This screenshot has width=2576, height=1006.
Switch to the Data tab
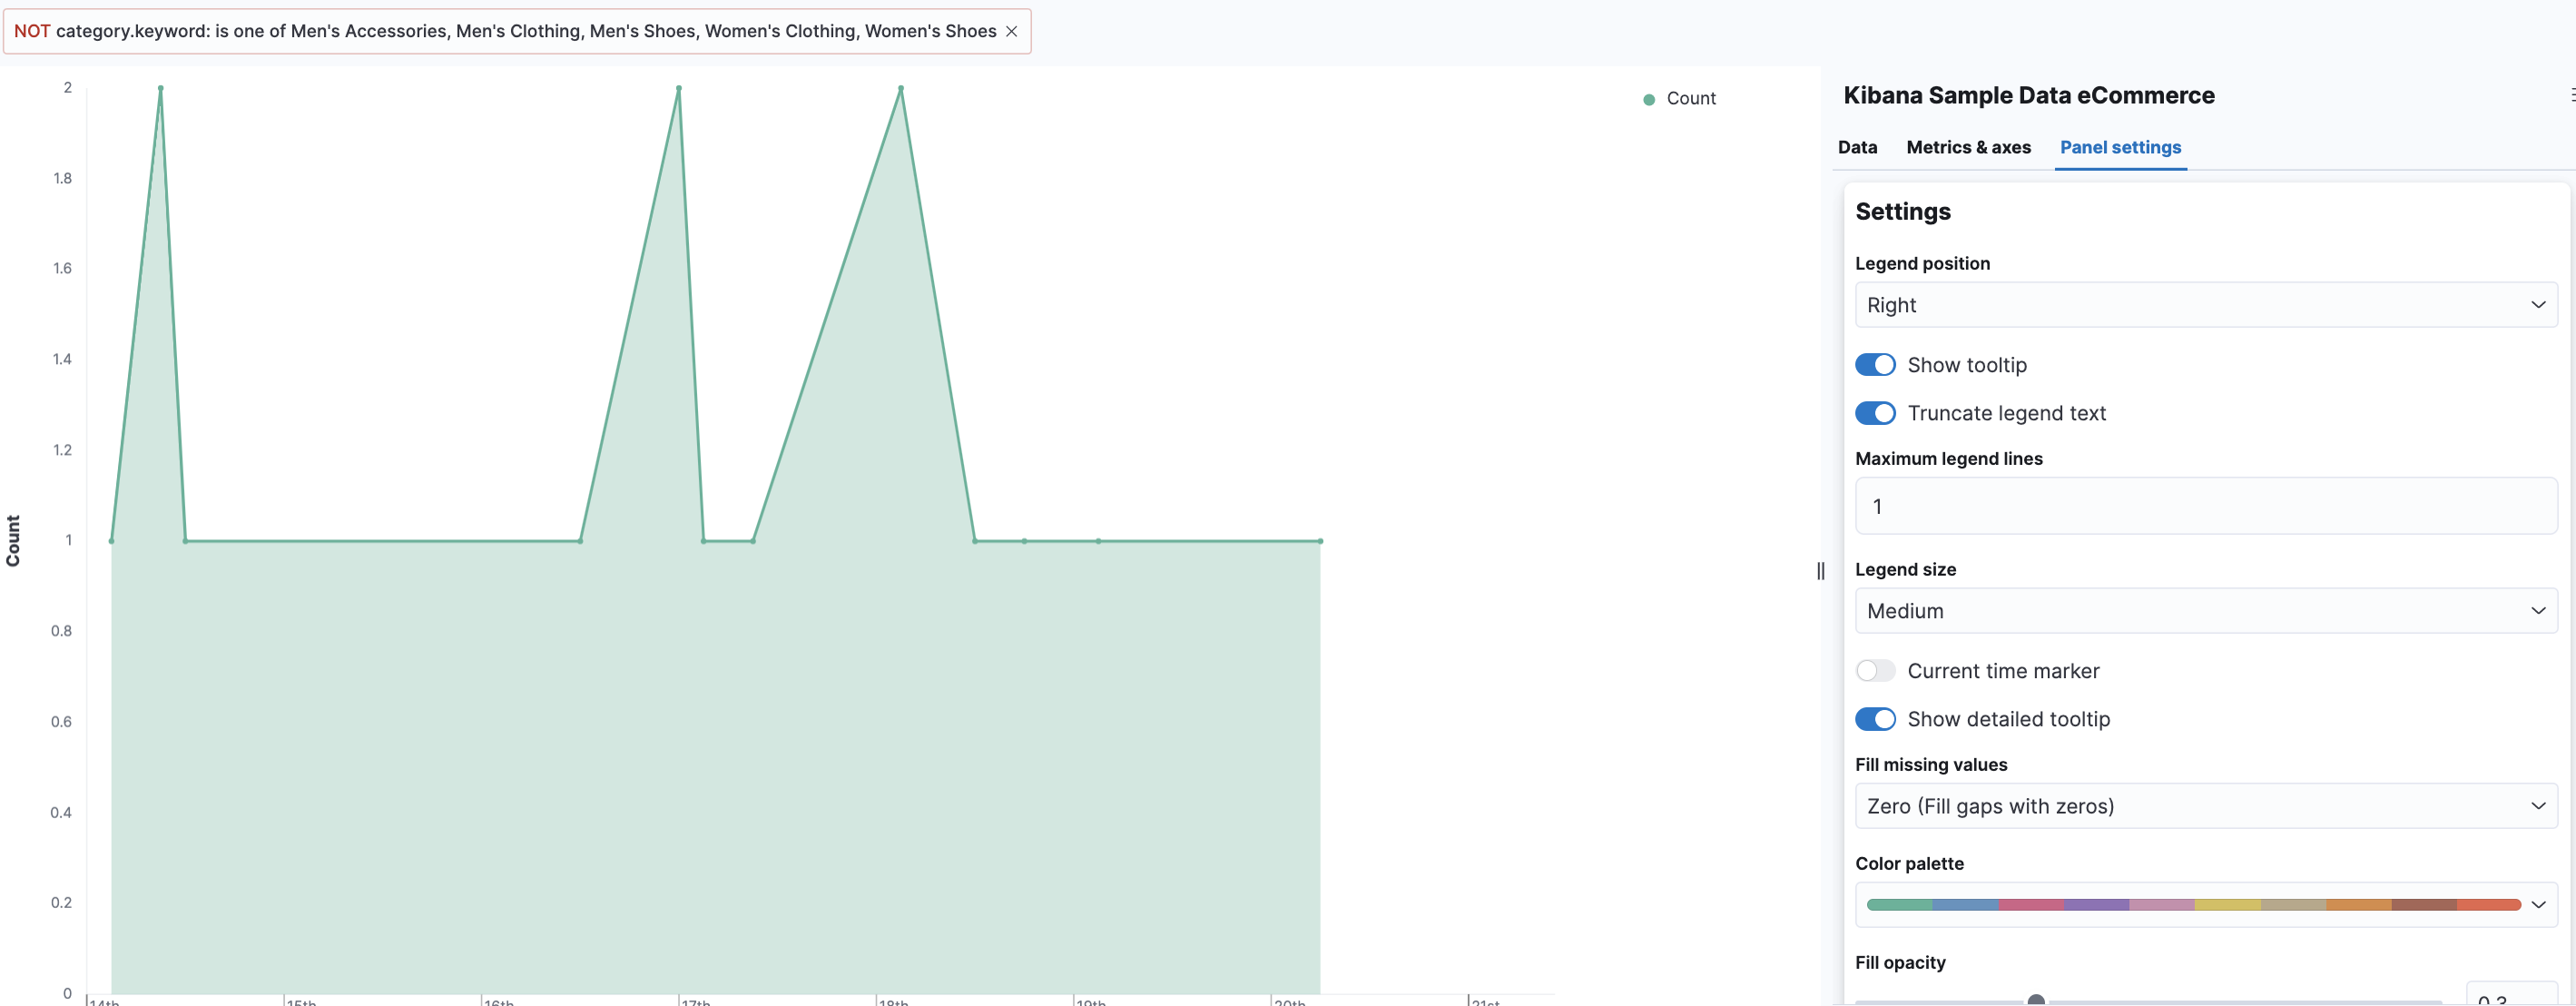[1857, 147]
